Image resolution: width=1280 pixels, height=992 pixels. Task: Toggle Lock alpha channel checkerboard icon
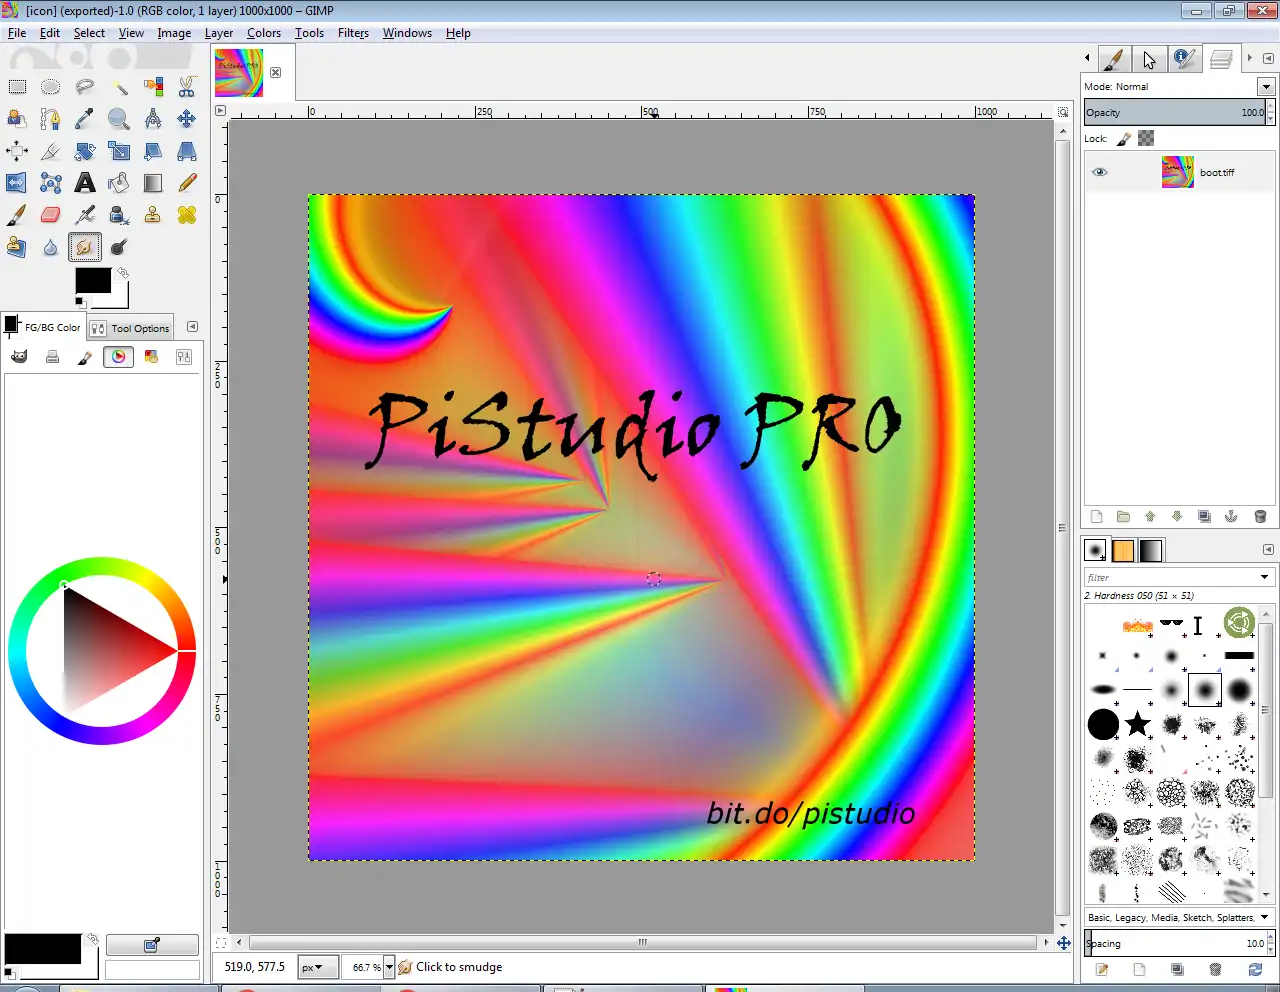pyautogui.click(x=1146, y=139)
